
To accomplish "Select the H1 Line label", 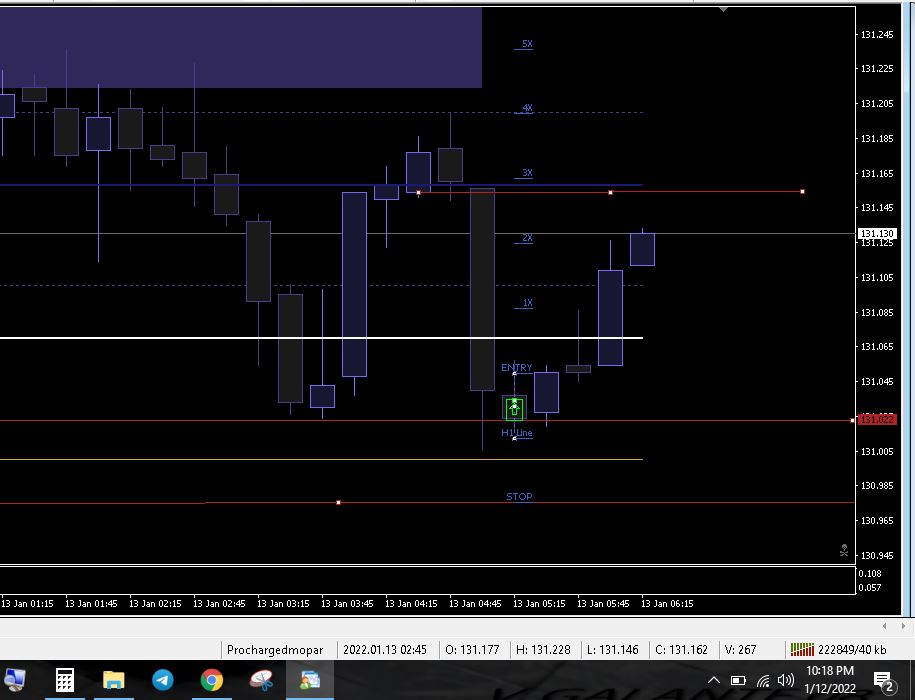I will [516, 433].
